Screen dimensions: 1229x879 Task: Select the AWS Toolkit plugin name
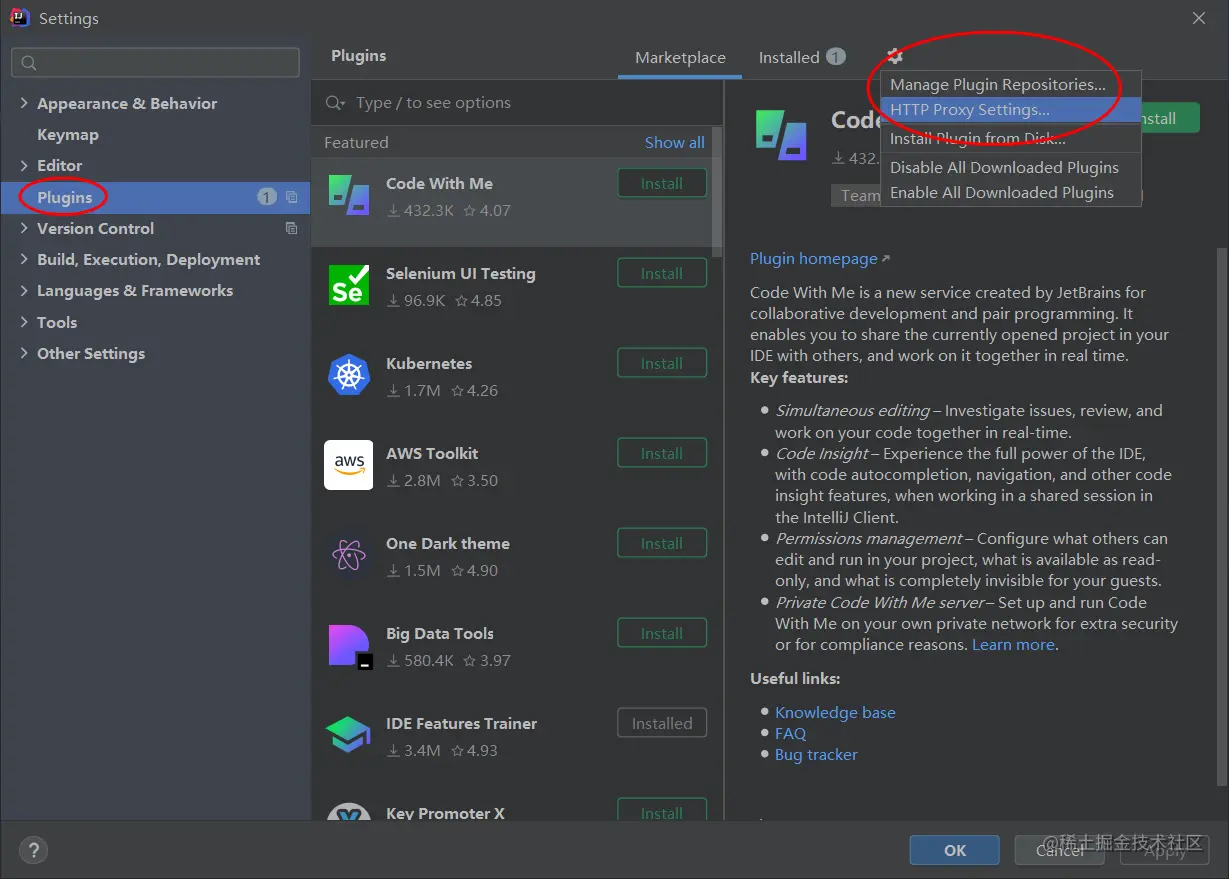pos(432,454)
